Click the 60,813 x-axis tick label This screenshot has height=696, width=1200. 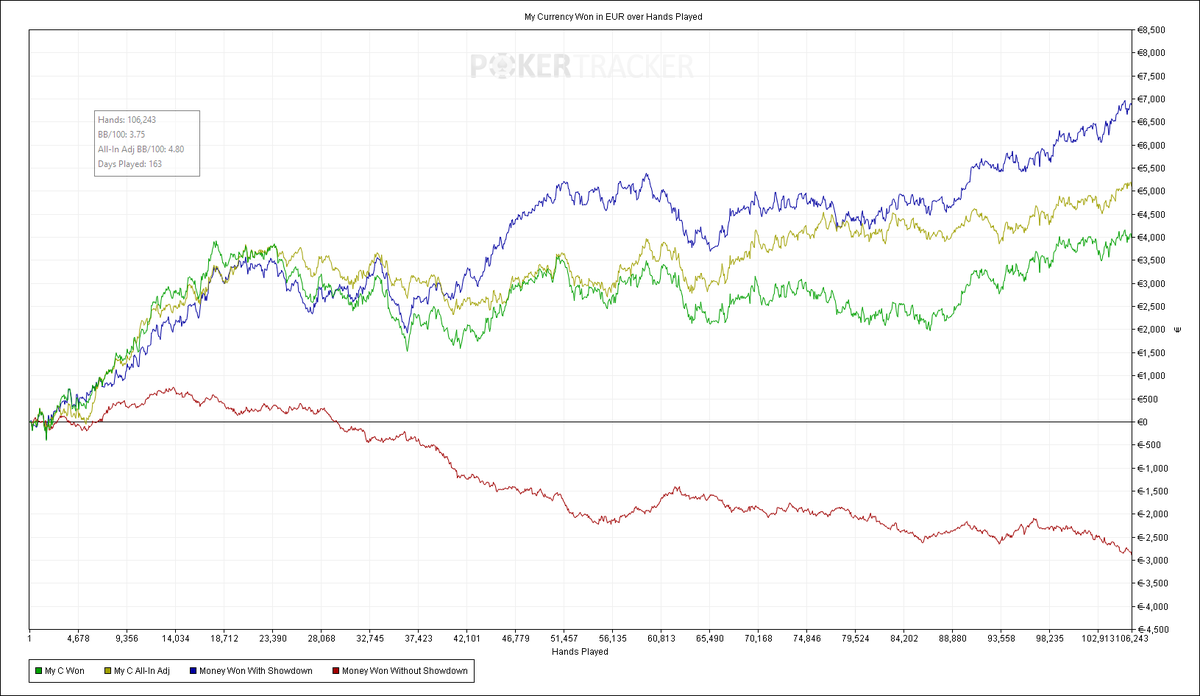coord(661,637)
